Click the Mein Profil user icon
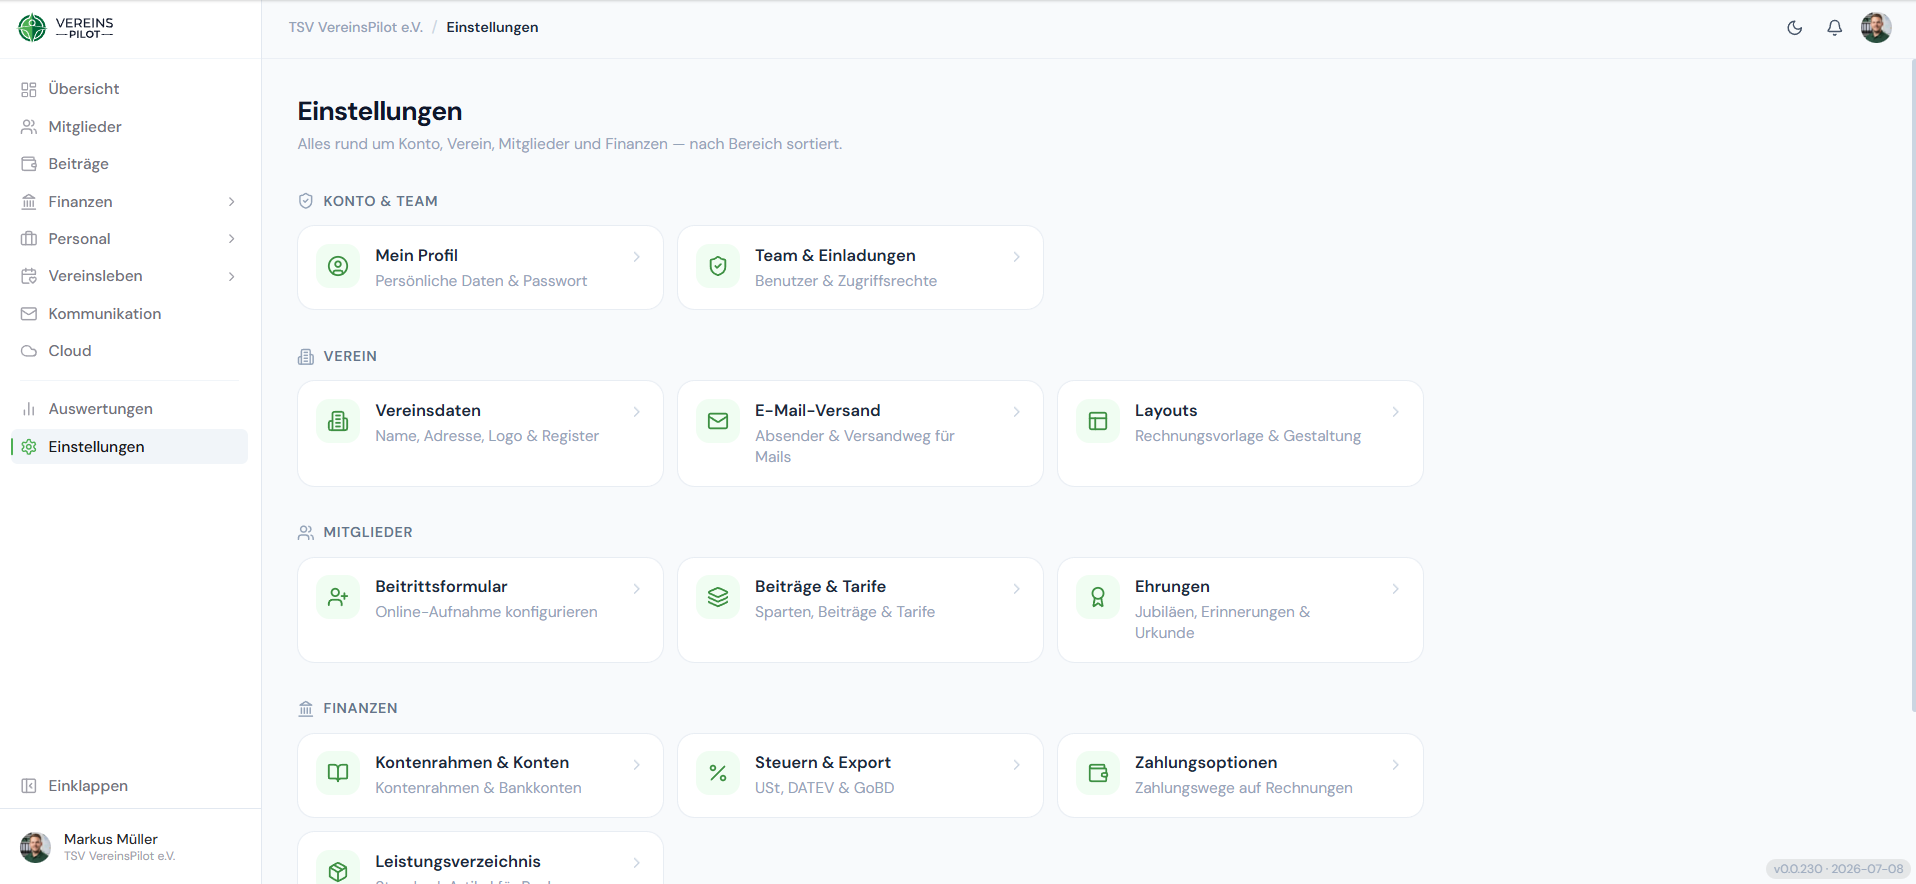 click(338, 266)
